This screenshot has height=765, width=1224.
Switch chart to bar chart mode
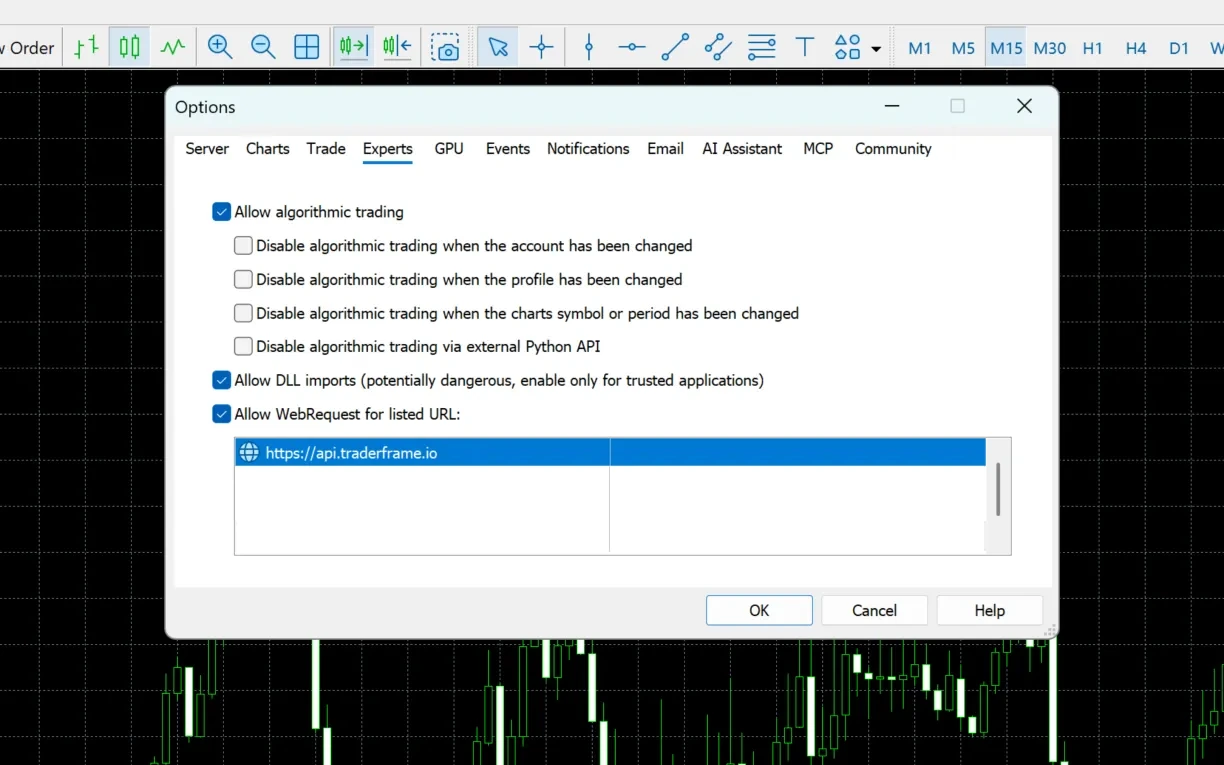pyautogui.click(x=87, y=47)
